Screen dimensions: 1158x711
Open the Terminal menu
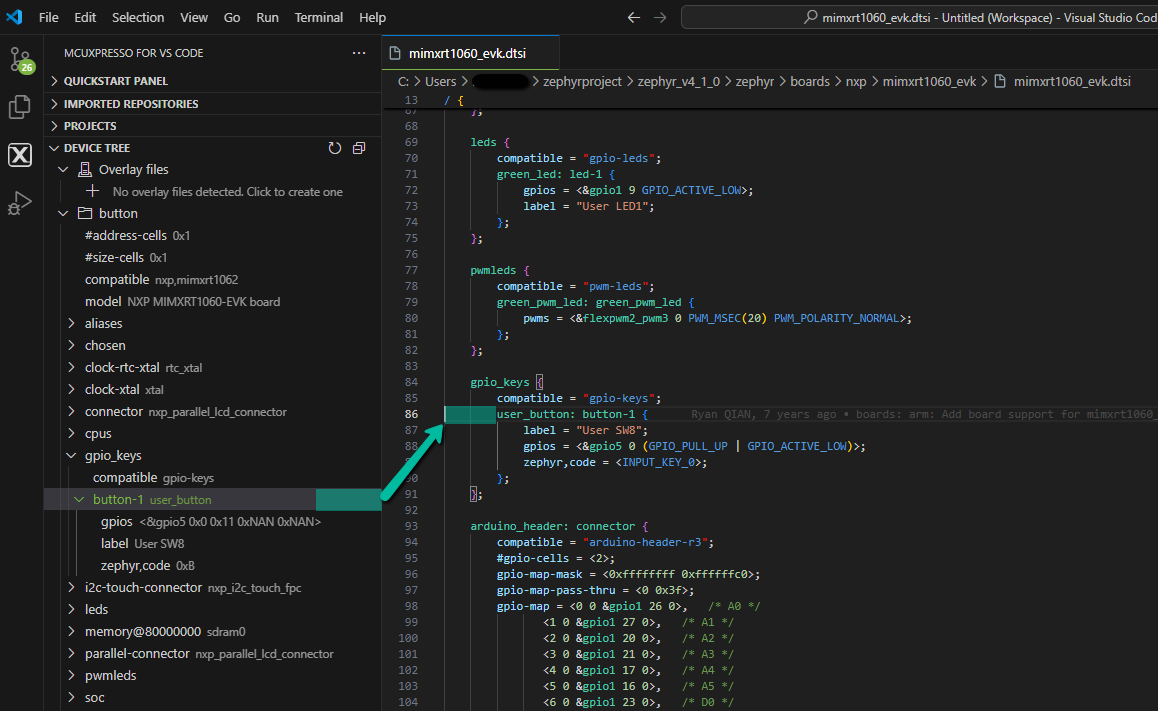(x=319, y=18)
